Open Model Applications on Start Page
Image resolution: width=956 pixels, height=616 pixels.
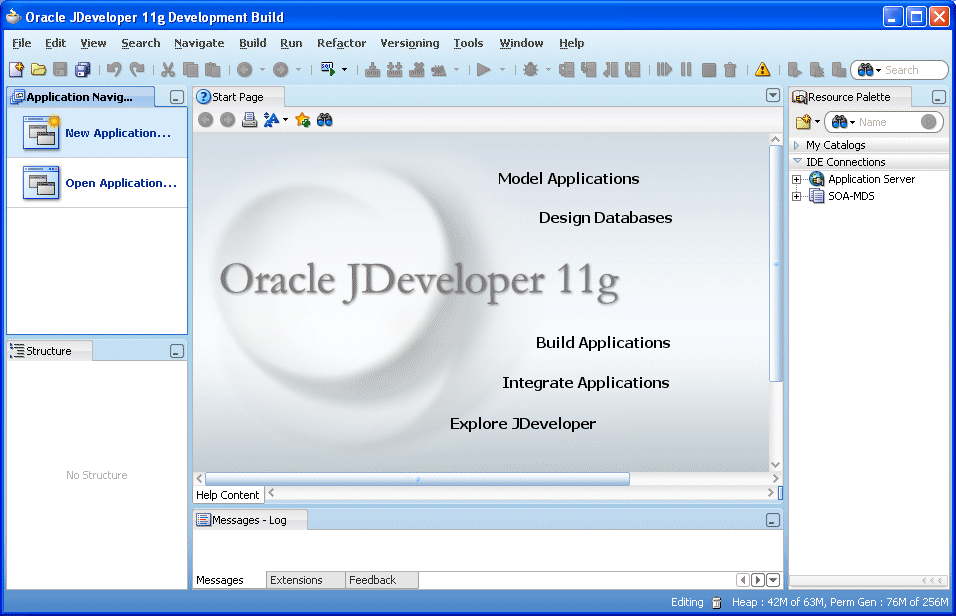click(568, 179)
